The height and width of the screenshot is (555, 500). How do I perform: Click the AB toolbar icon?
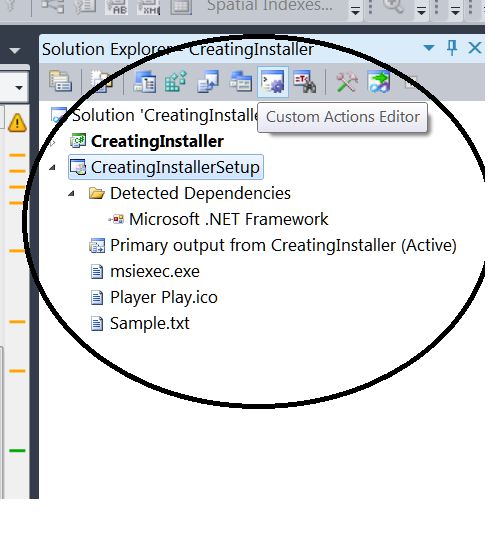(116, 7)
